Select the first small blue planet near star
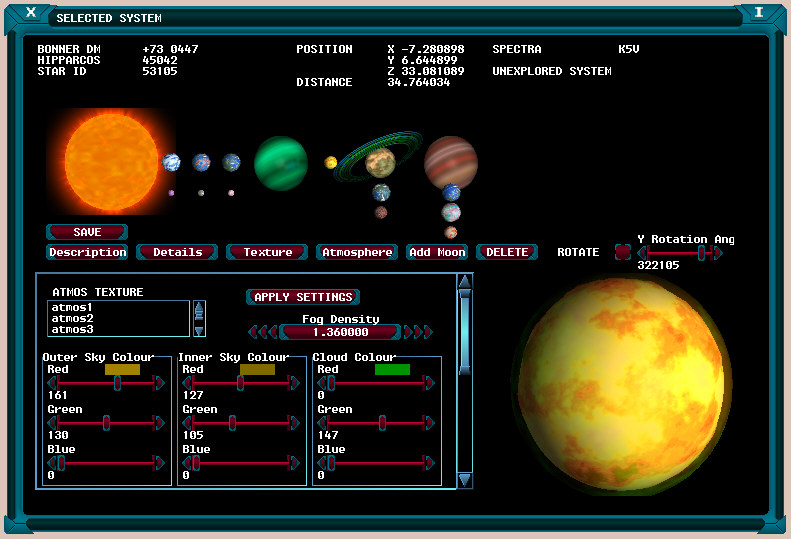This screenshot has height=539, width=791. click(x=171, y=162)
